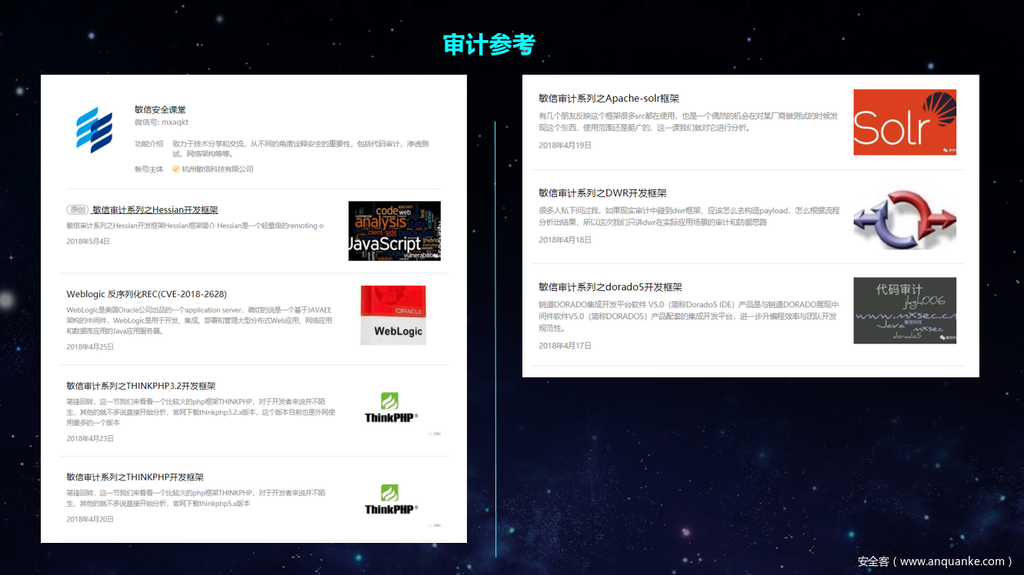This screenshot has height=575, width=1024.
Task: Open the Oracle WebLogic thumbnail image
Action: point(393,315)
